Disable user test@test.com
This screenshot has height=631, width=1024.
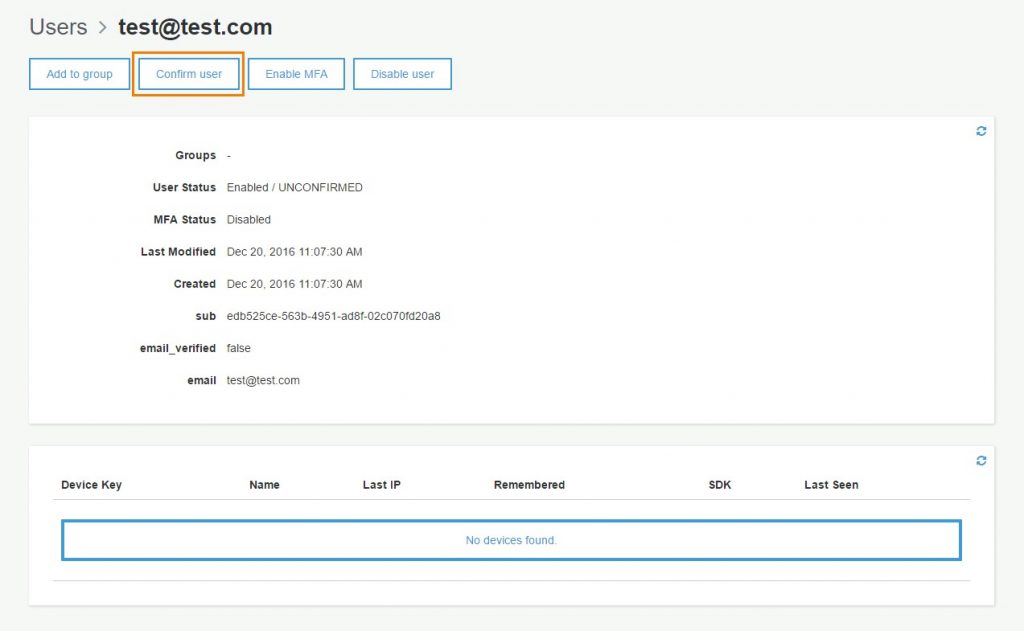(402, 74)
